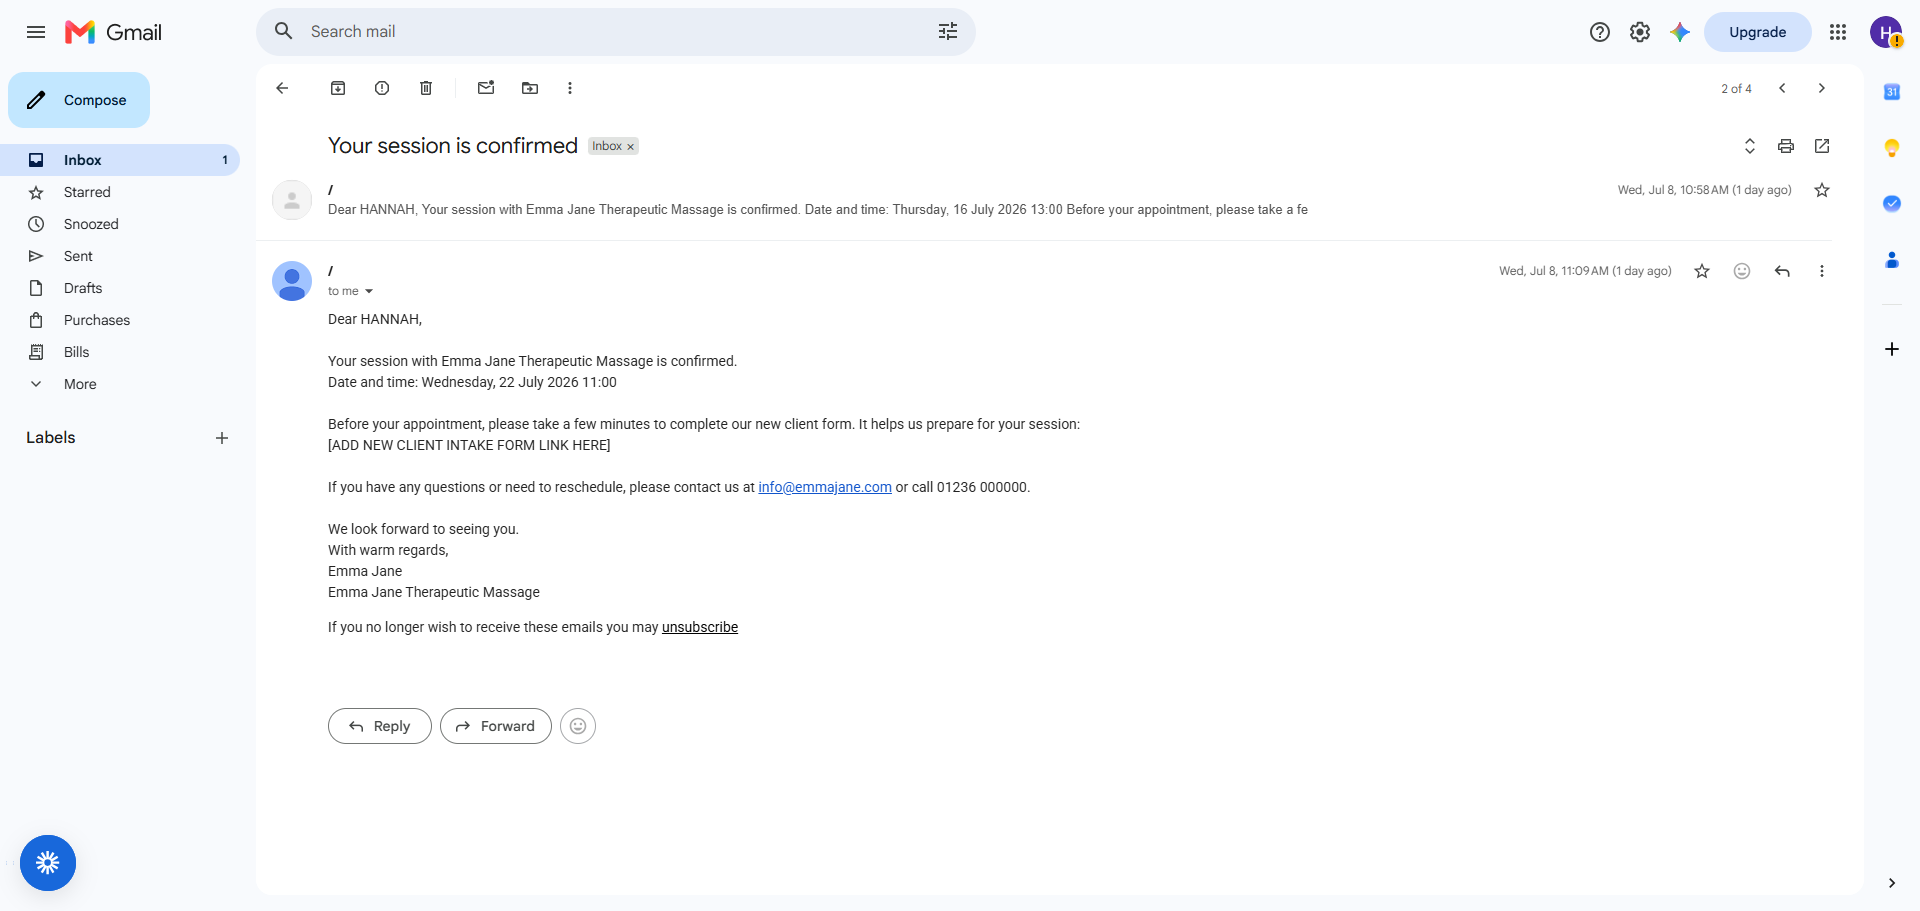Click the unsubscribe link
Image resolution: width=1920 pixels, height=911 pixels.
[x=700, y=627]
